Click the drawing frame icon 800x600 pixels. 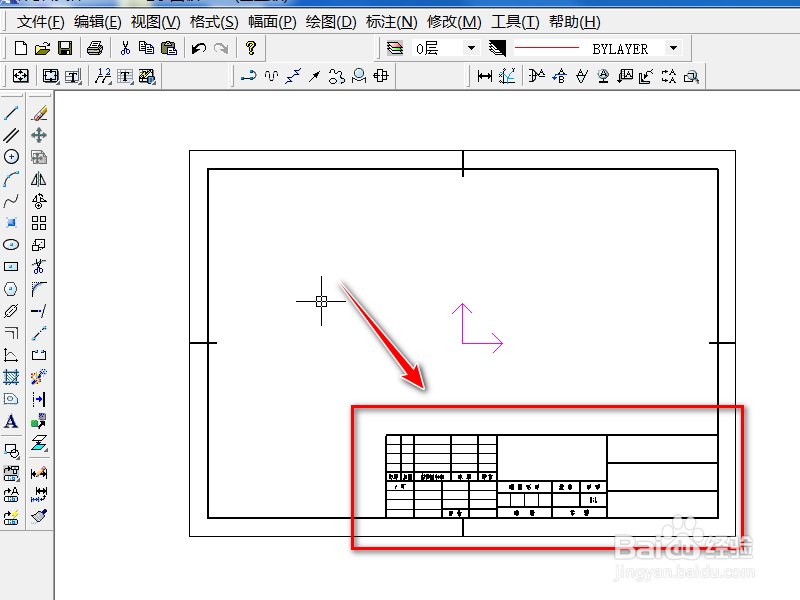(51, 77)
